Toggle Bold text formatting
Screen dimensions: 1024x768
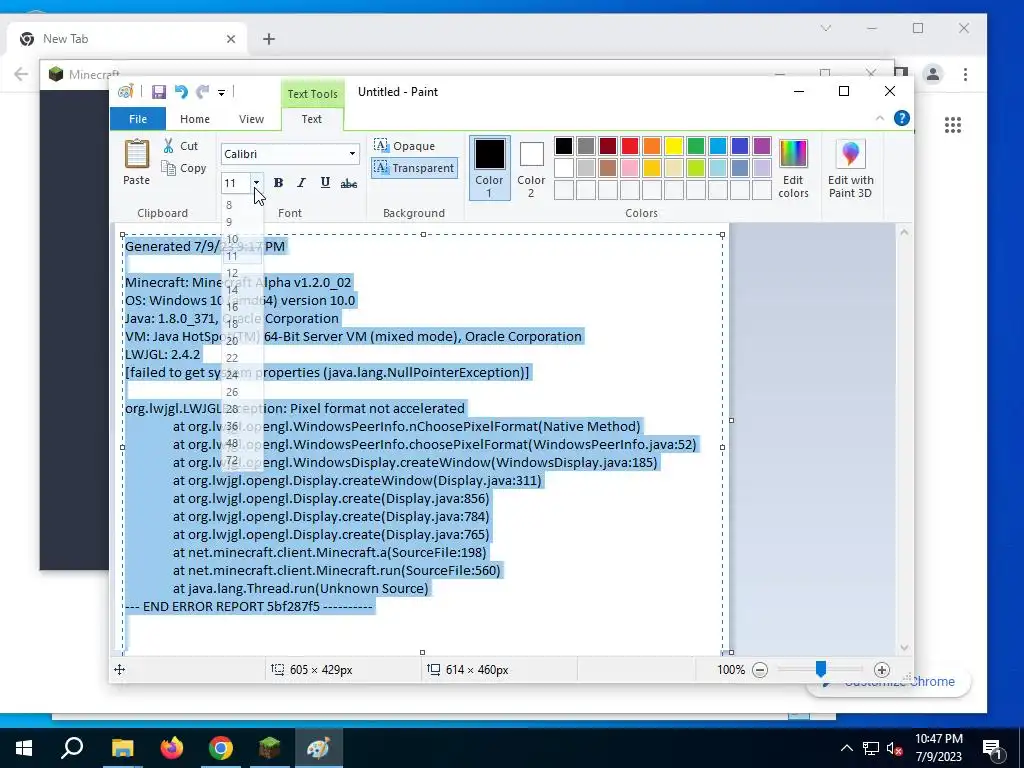click(278, 183)
